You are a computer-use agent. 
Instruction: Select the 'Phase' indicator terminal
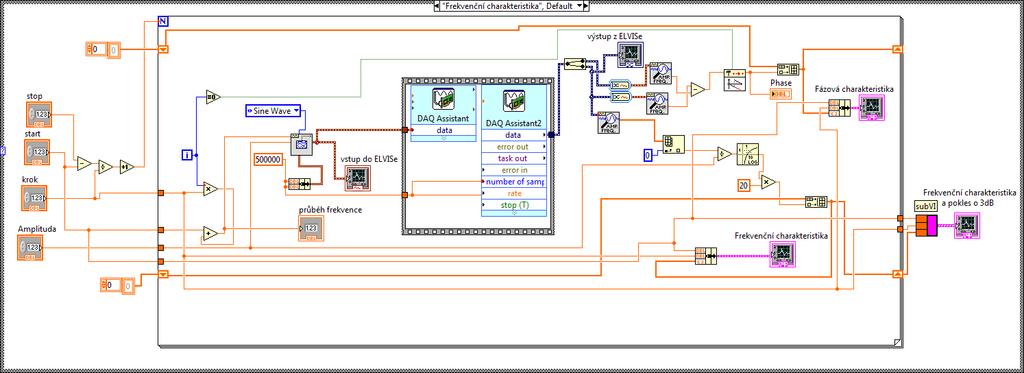[x=780, y=94]
